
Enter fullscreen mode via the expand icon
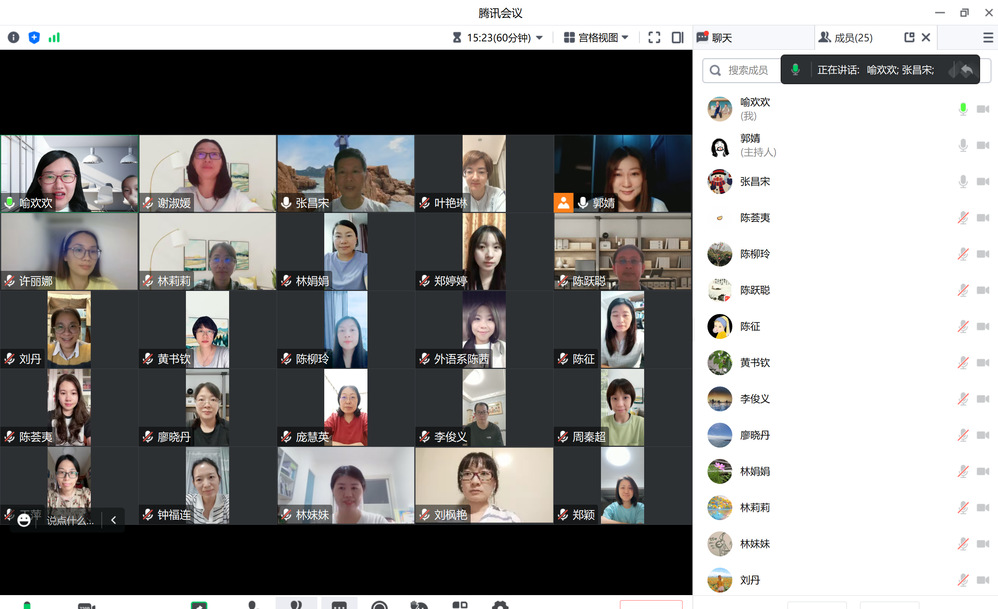654,38
